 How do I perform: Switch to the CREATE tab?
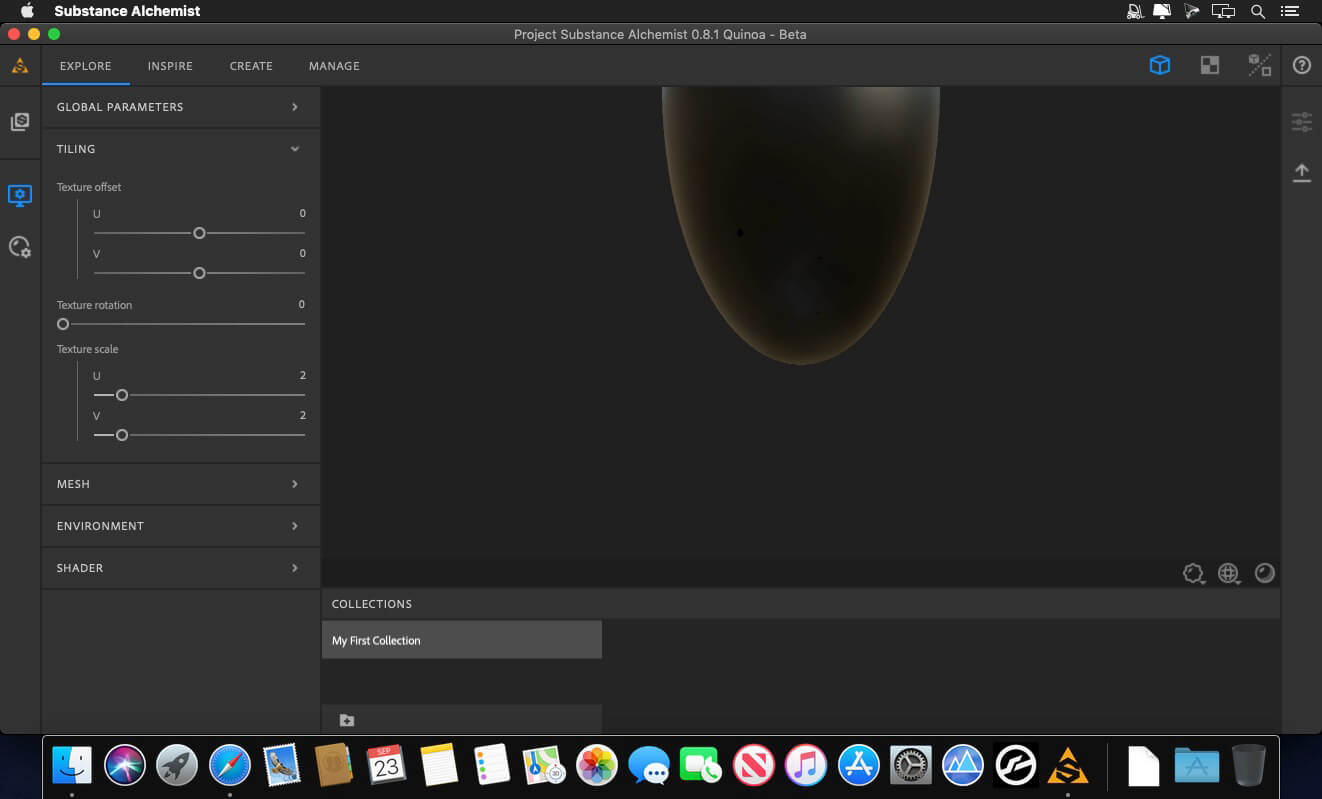250,66
